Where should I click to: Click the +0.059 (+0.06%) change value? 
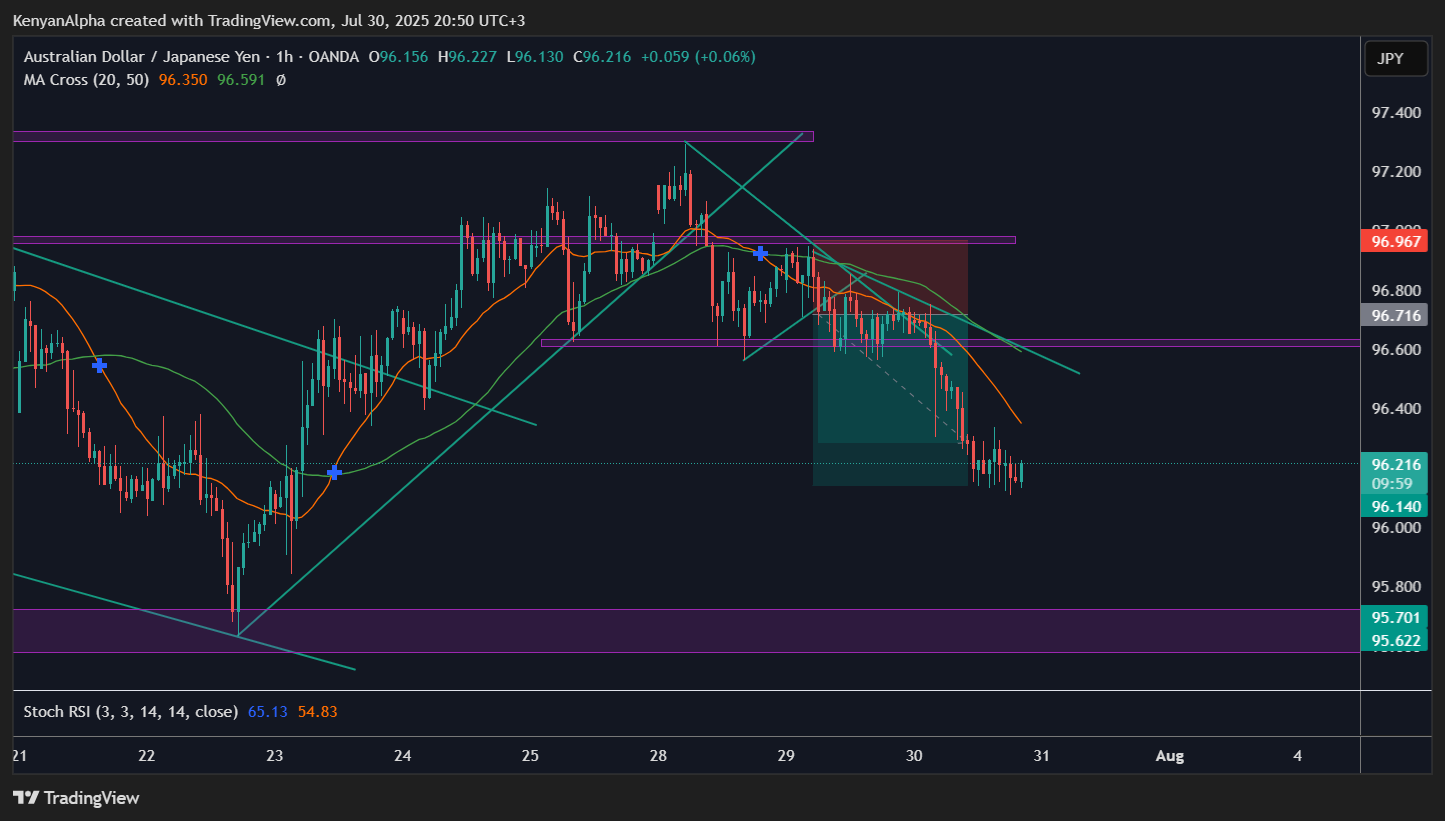(698, 57)
